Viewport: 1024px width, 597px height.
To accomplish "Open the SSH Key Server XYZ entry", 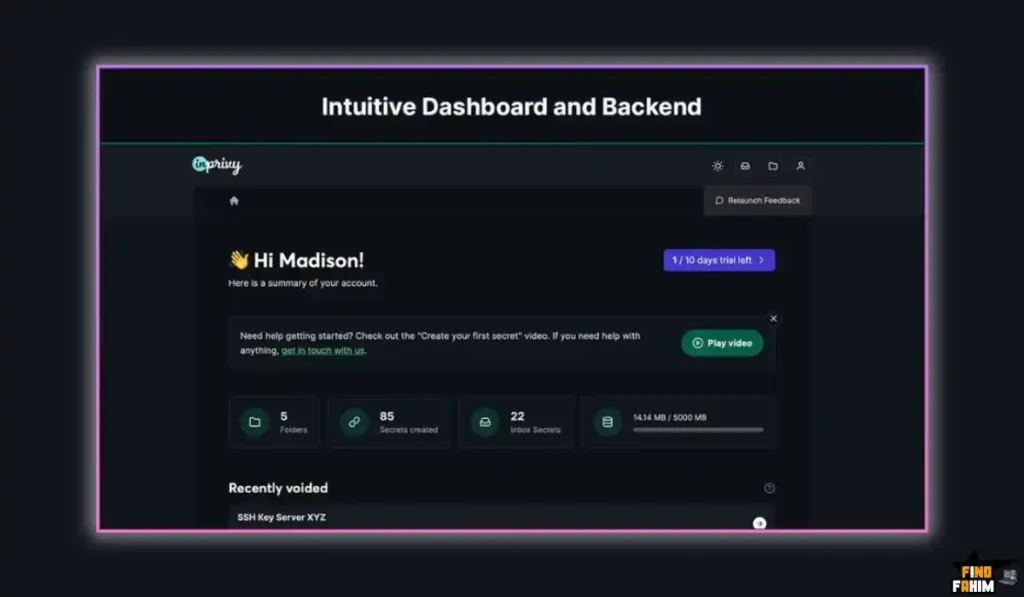I will click(x=282, y=517).
